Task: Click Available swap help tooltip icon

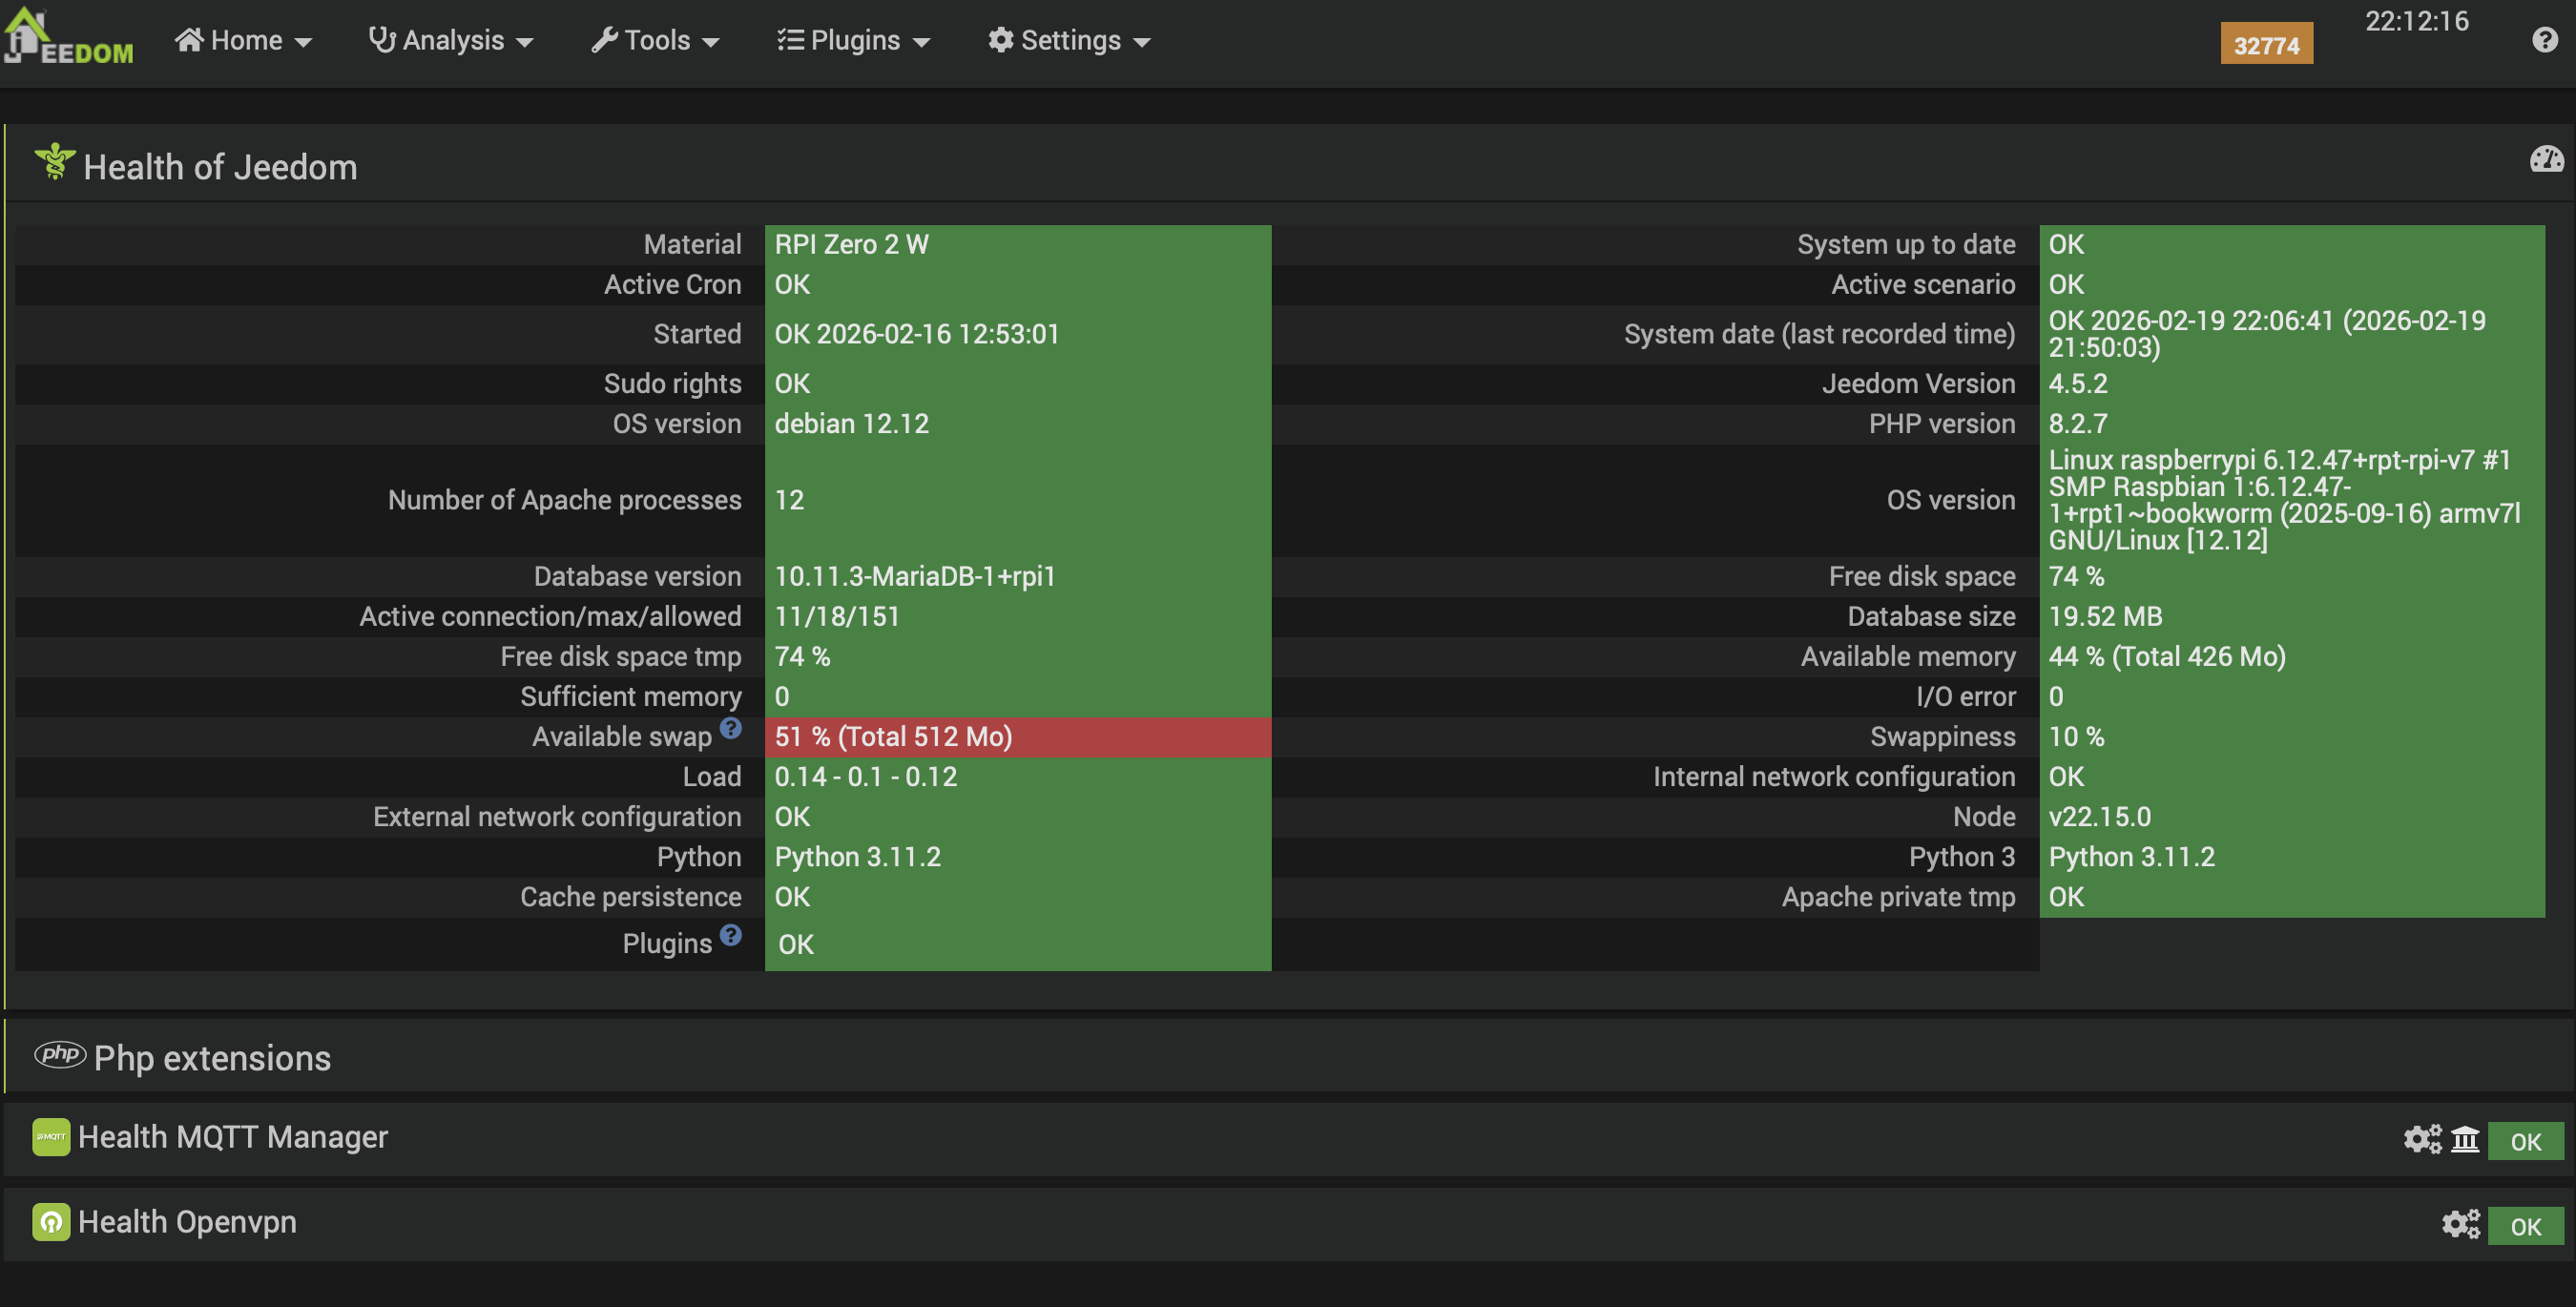Action: pyautogui.click(x=731, y=728)
